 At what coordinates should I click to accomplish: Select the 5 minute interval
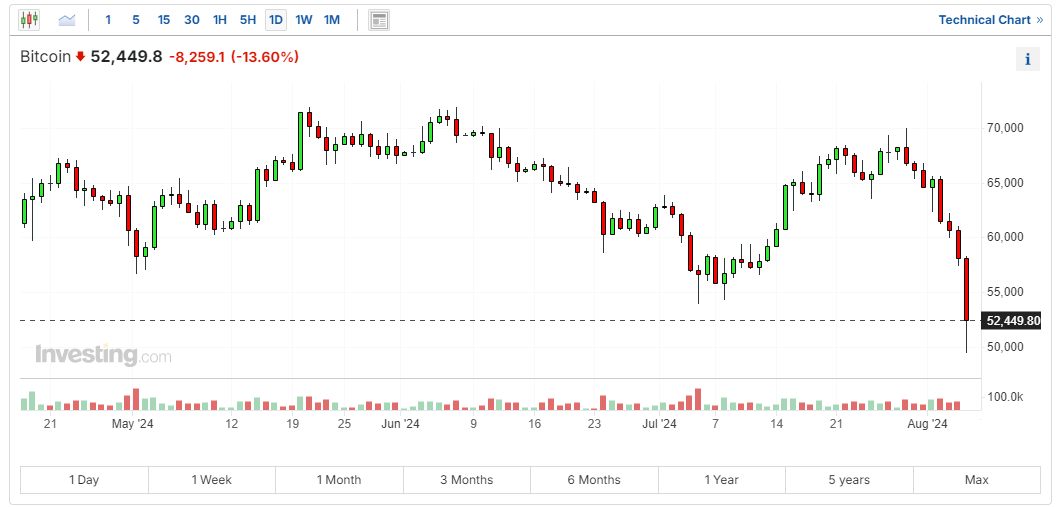tap(136, 20)
